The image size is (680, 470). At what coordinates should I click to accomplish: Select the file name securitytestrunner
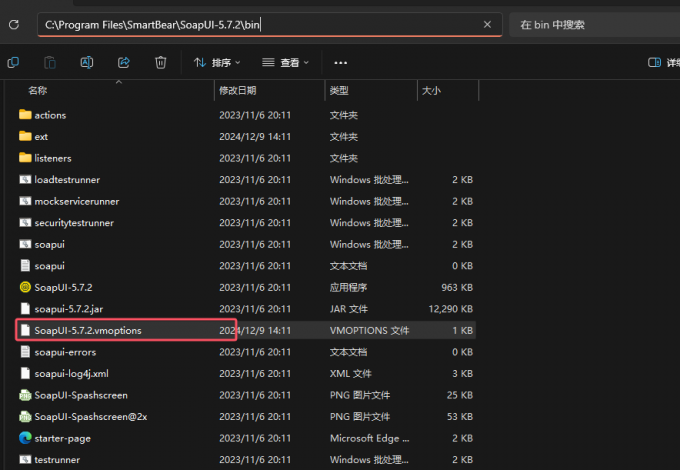click(74, 223)
